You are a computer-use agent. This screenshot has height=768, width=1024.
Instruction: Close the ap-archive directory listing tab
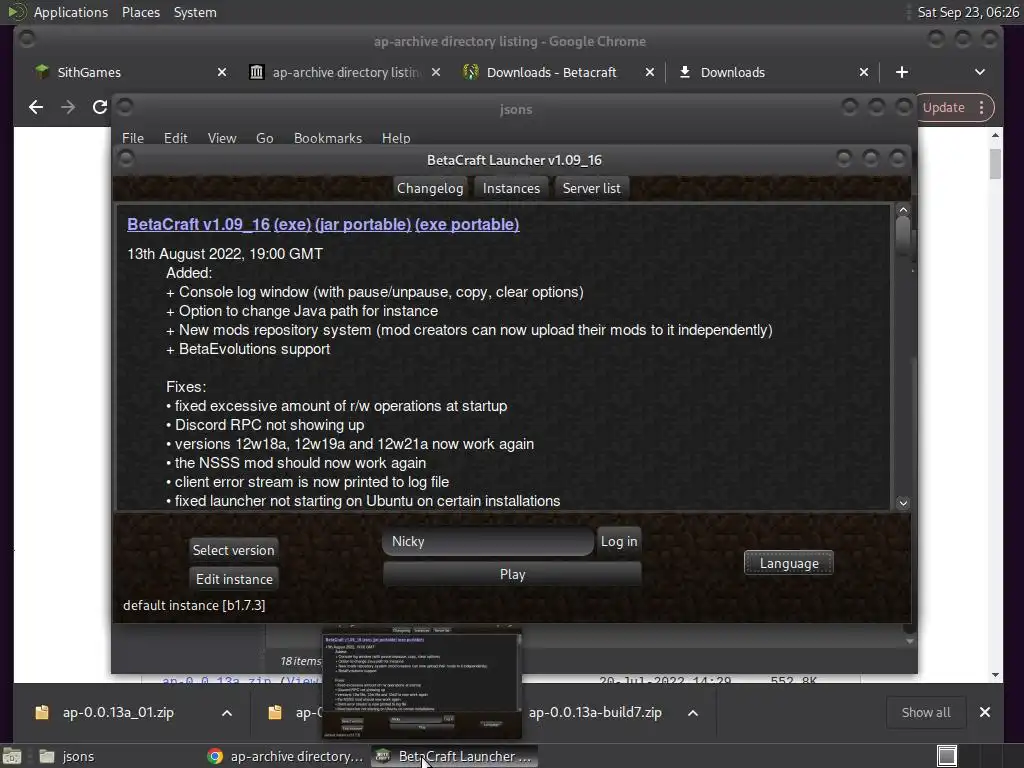tap(436, 72)
